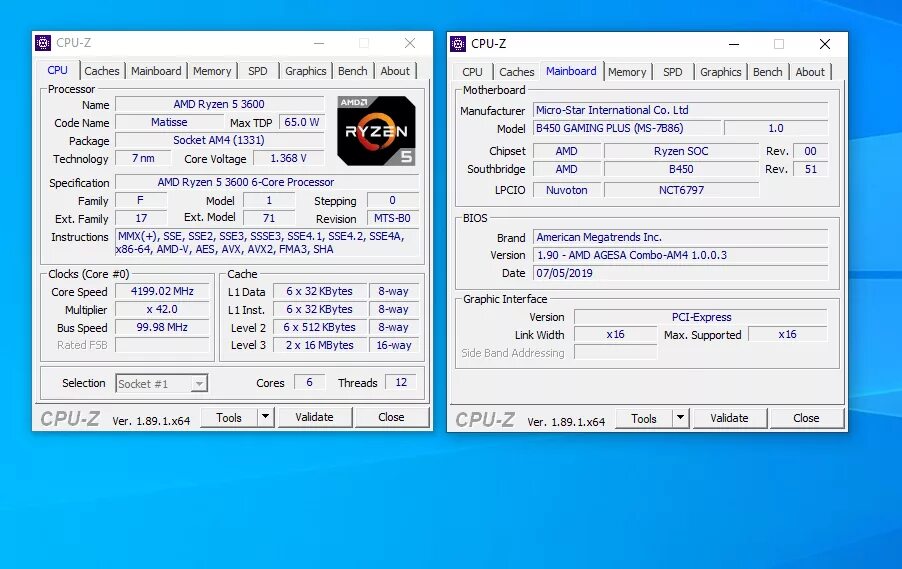
Task: Click Tools button in left window
Action: [229, 417]
